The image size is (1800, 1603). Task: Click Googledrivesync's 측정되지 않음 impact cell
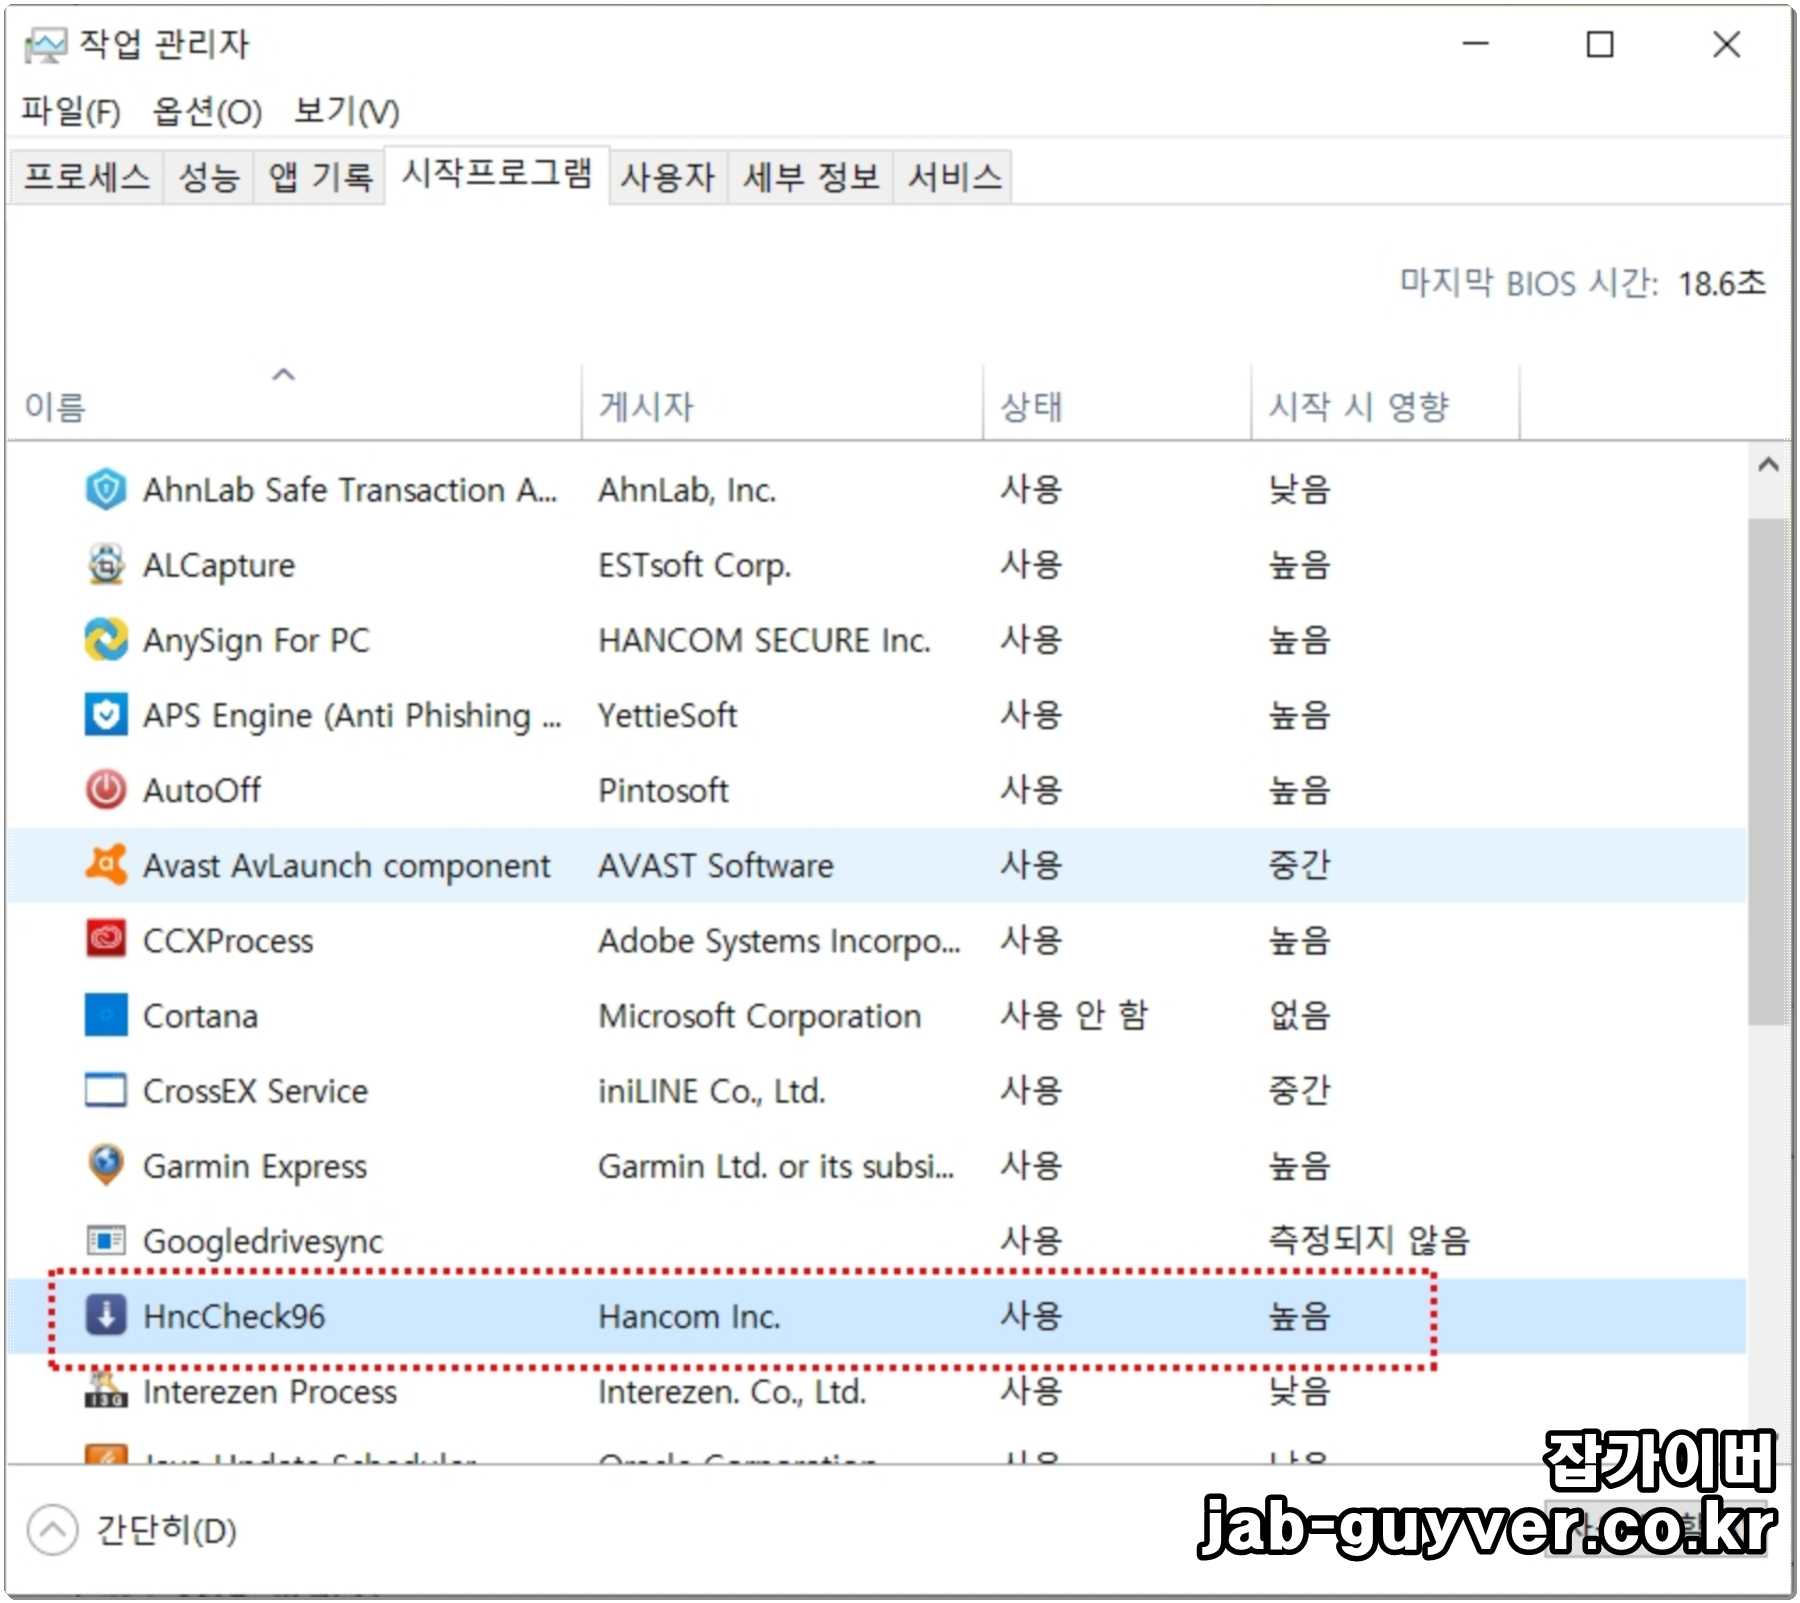[x=1369, y=1241]
